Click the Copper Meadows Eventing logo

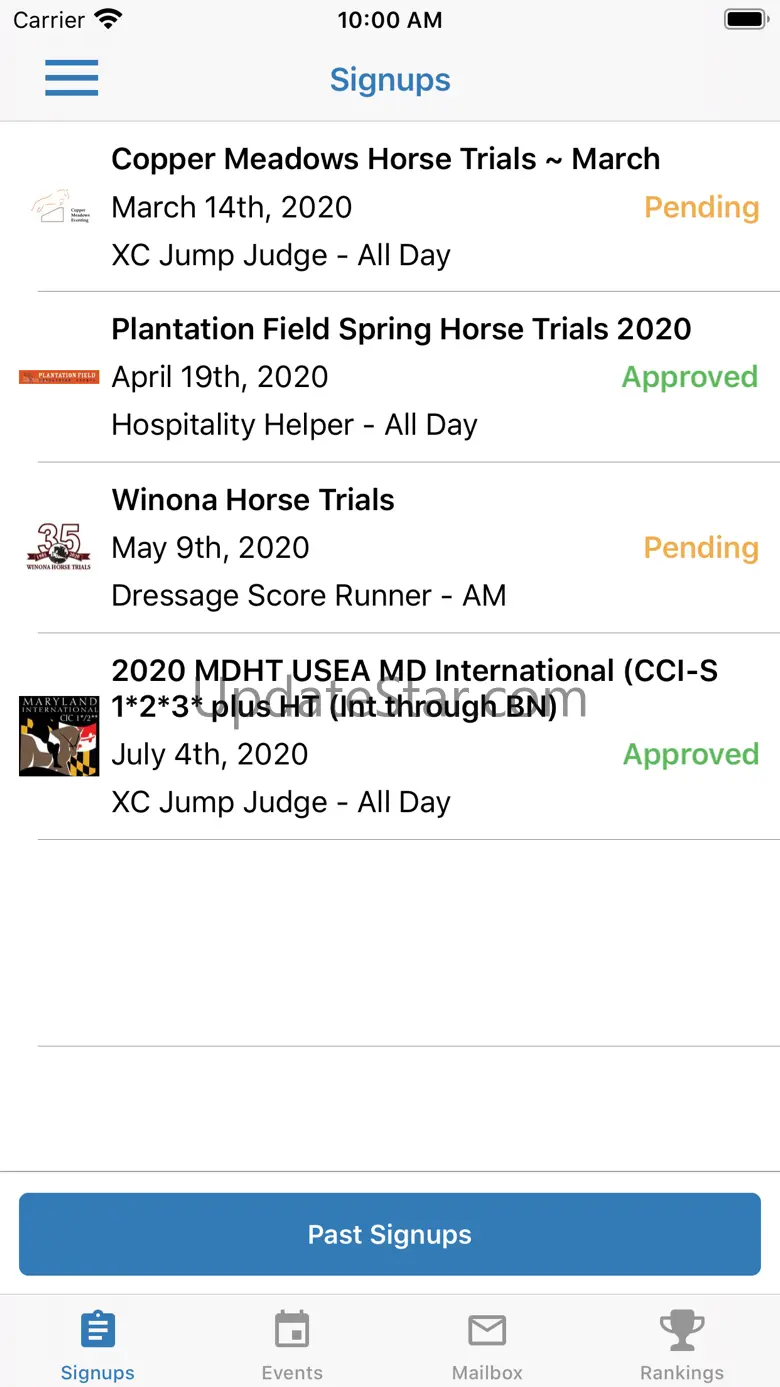click(x=60, y=207)
